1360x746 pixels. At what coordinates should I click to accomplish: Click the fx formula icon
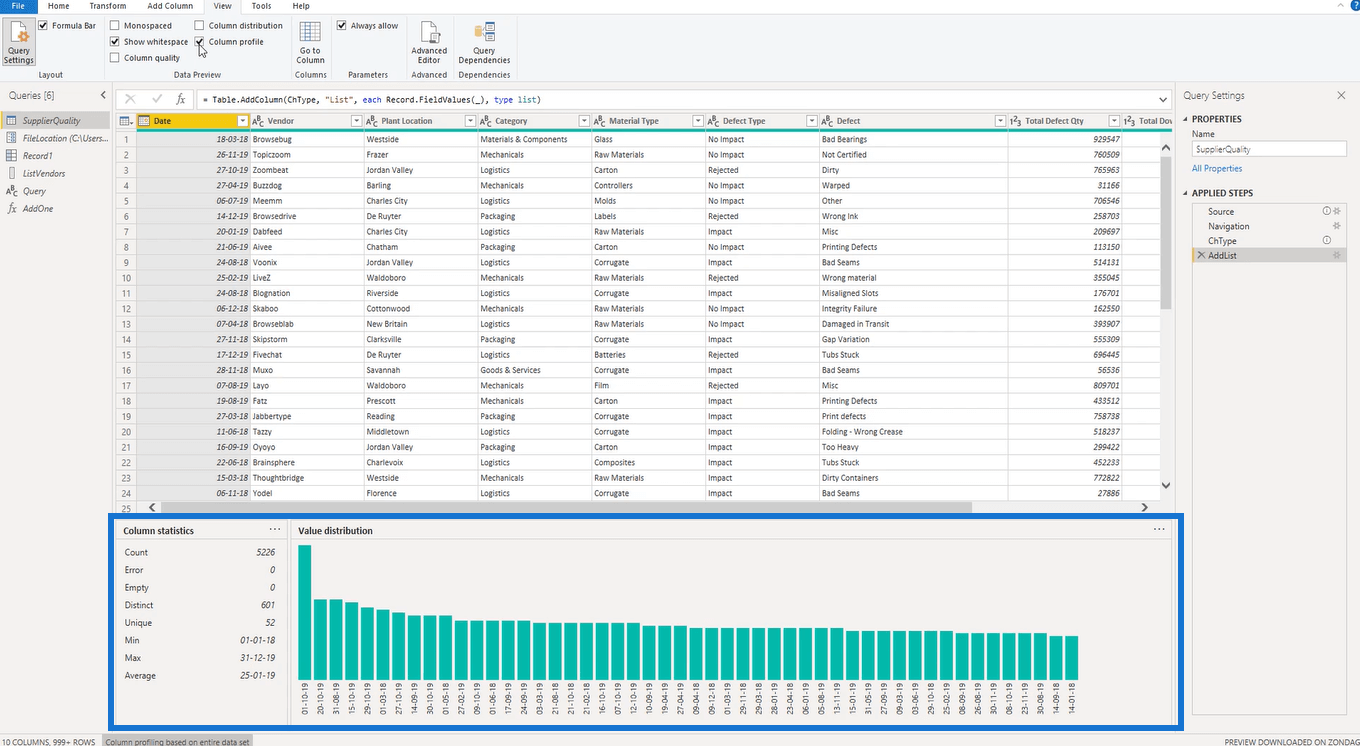click(181, 100)
